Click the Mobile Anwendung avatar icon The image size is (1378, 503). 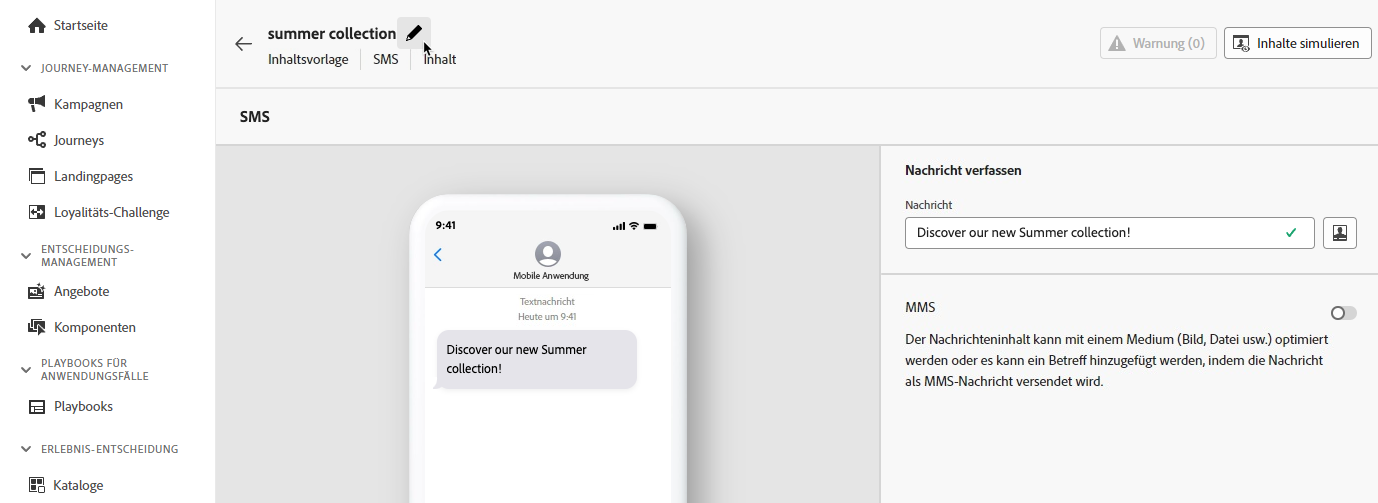pyautogui.click(x=548, y=254)
